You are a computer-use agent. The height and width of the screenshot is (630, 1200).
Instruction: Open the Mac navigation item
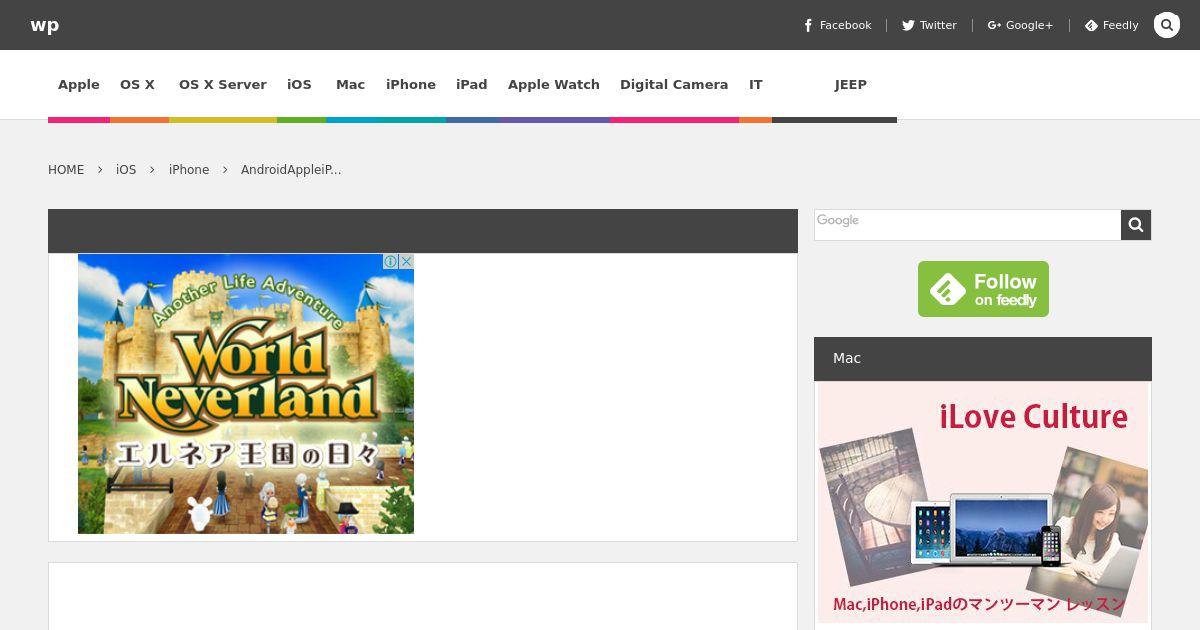point(350,85)
